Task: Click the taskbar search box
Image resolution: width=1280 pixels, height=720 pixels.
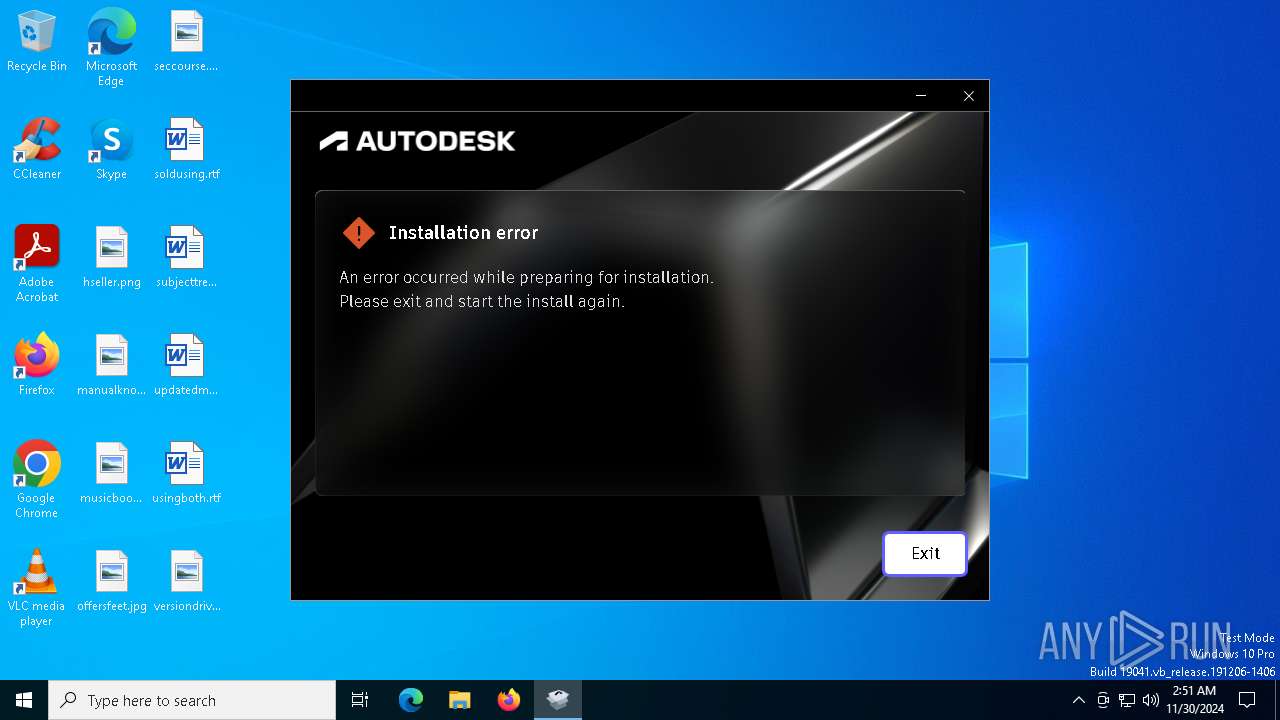Action: point(192,700)
